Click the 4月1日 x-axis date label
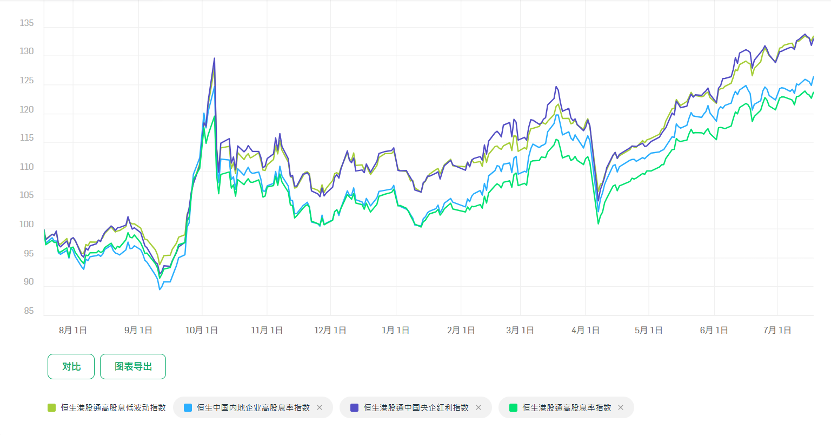Viewport: 832px width, 436px height. click(x=586, y=329)
